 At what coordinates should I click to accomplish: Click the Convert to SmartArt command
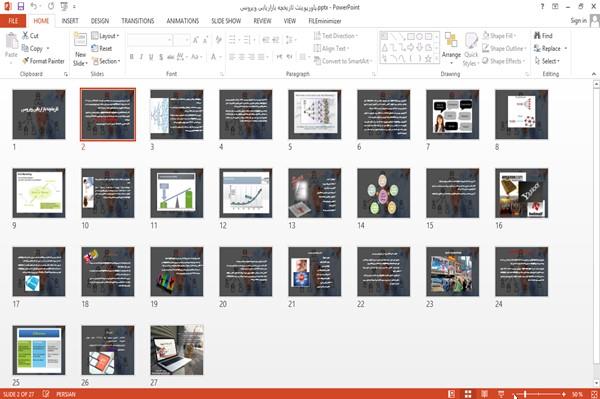tap(342, 61)
